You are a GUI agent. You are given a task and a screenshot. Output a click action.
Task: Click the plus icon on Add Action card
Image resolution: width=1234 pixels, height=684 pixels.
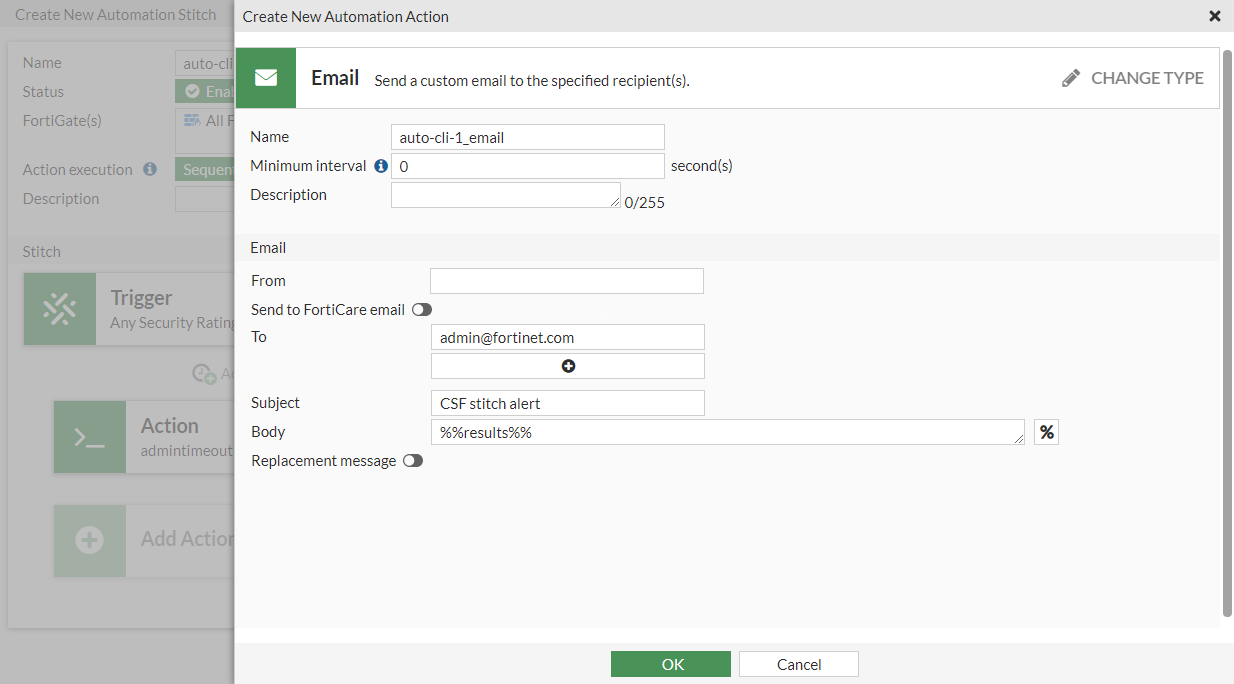point(89,540)
